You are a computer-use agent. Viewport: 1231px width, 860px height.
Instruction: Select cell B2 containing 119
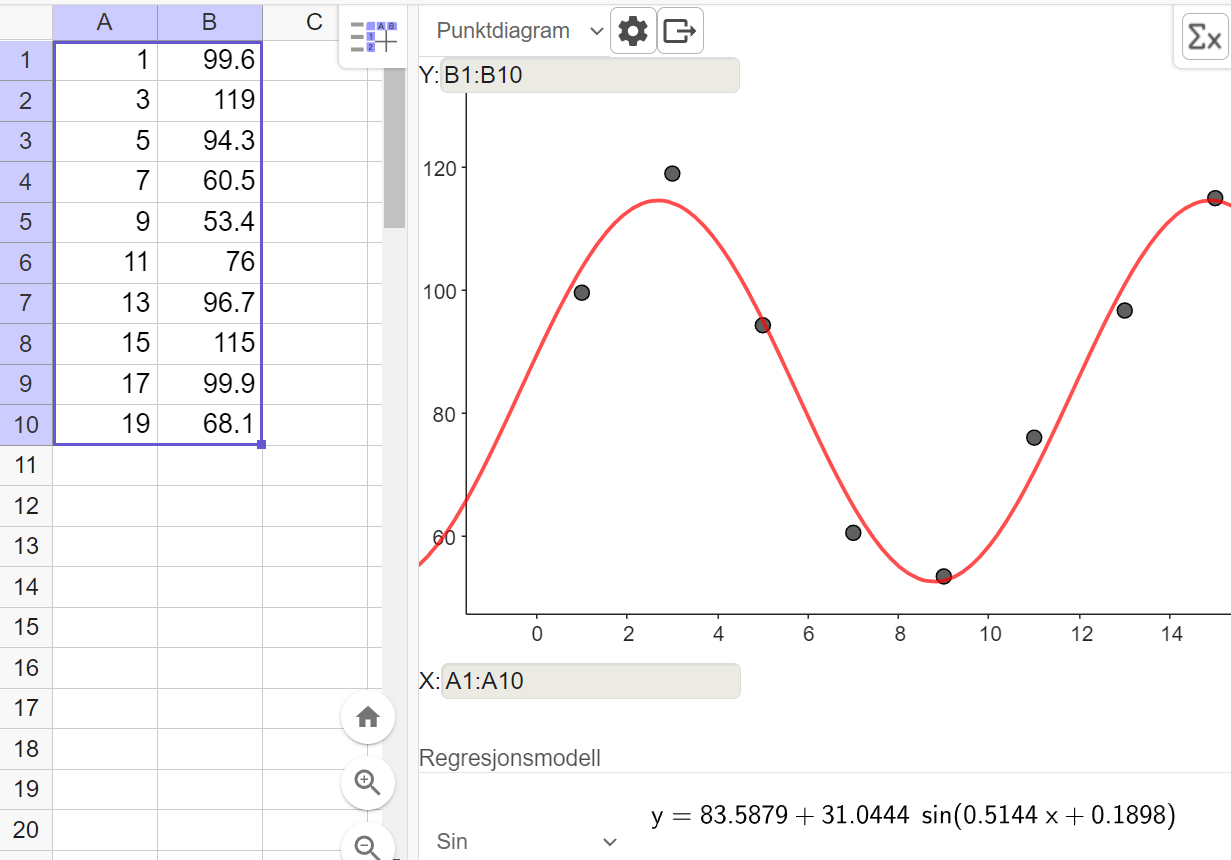(210, 101)
